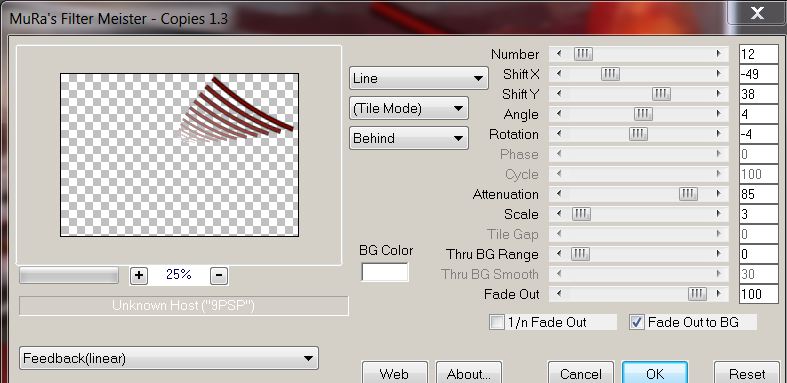The image size is (787, 383).
Task: Open the About... dialog button
Action: pyautogui.click(x=468, y=373)
